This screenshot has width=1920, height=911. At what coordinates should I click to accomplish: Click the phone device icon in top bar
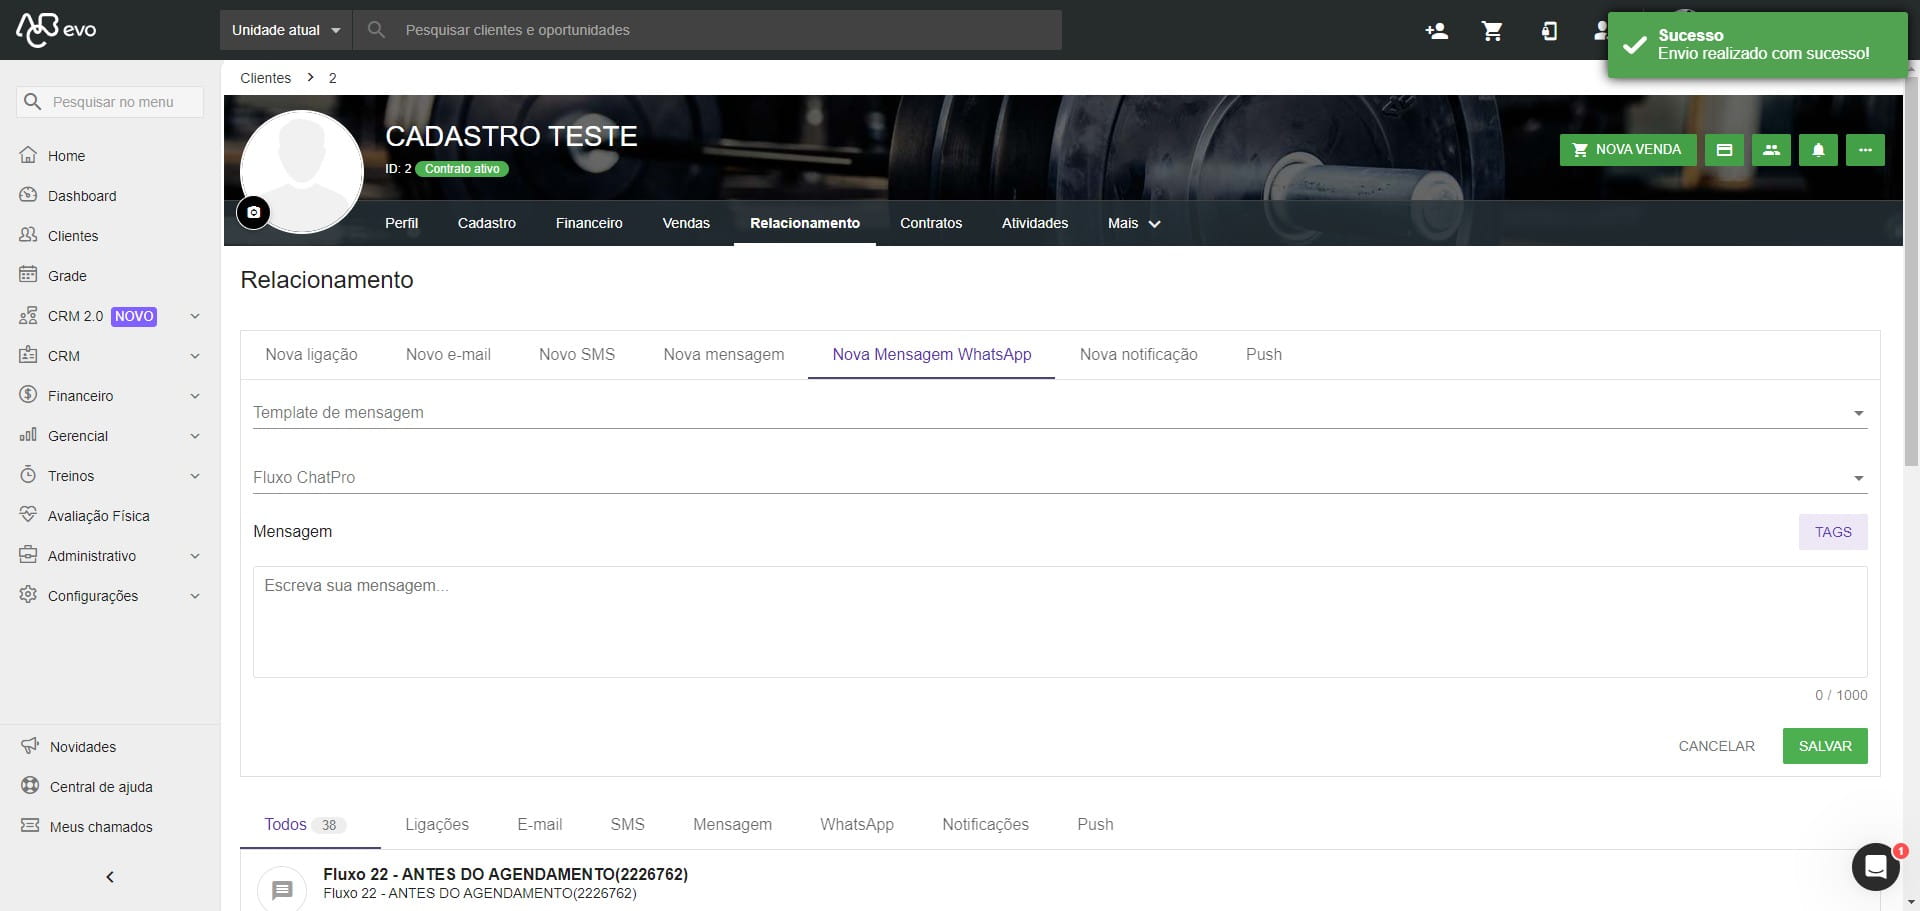point(1549,31)
